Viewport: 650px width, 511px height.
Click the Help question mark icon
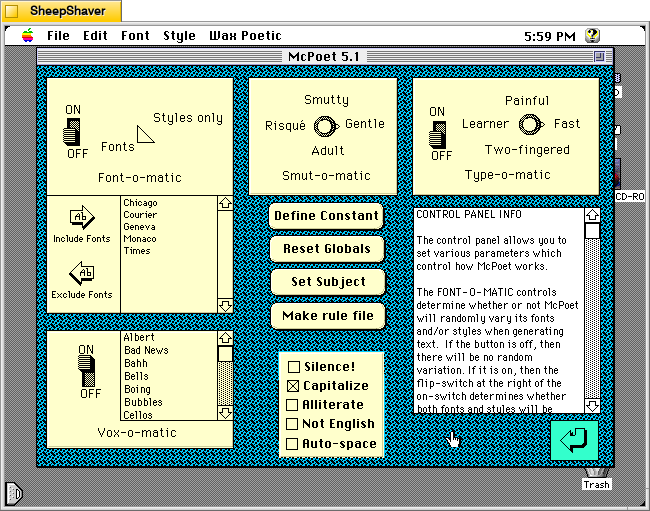tap(592, 36)
